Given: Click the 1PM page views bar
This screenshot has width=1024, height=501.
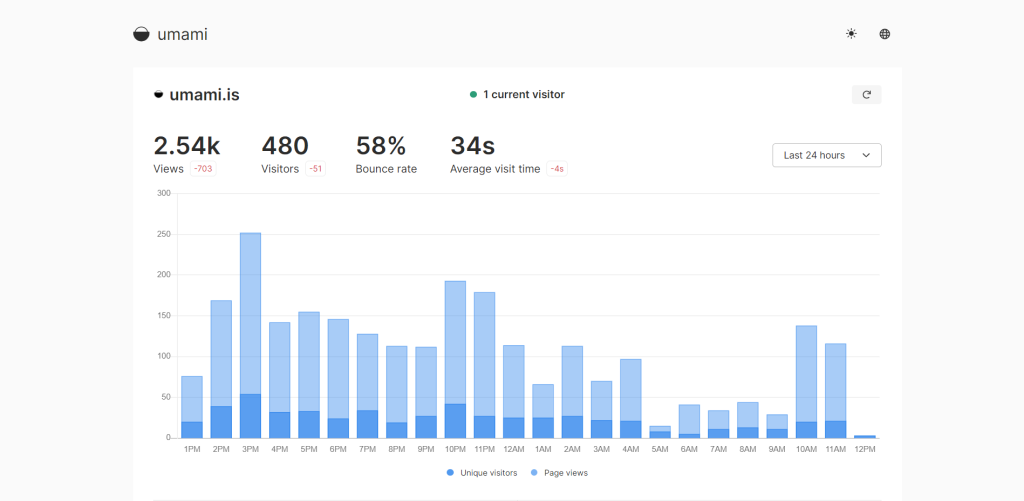Looking at the screenshot, I should pos(191,399).
